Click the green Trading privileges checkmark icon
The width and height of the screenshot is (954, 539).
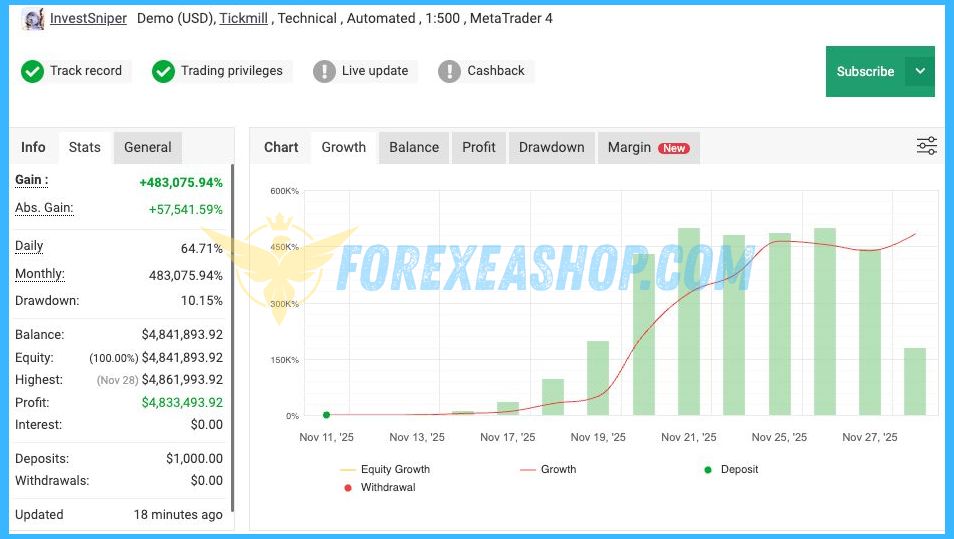(x=163, y=71)
